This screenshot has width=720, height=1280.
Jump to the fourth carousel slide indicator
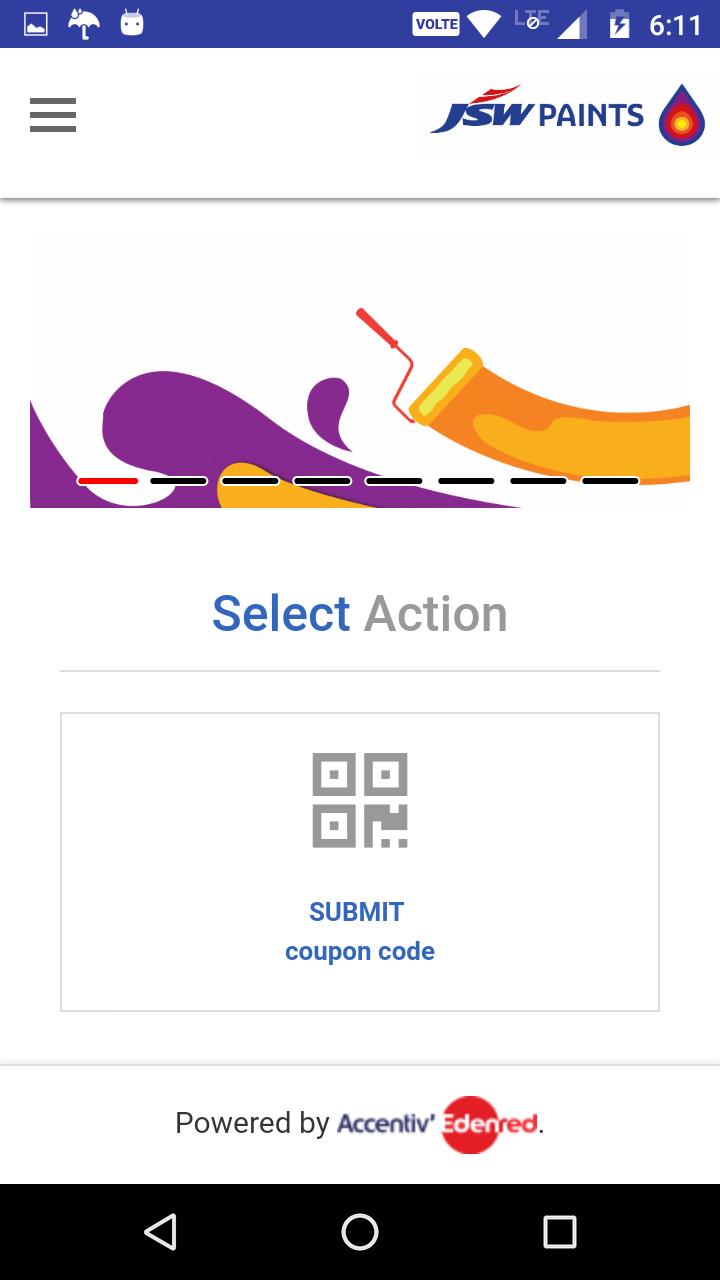pos(322,481)
